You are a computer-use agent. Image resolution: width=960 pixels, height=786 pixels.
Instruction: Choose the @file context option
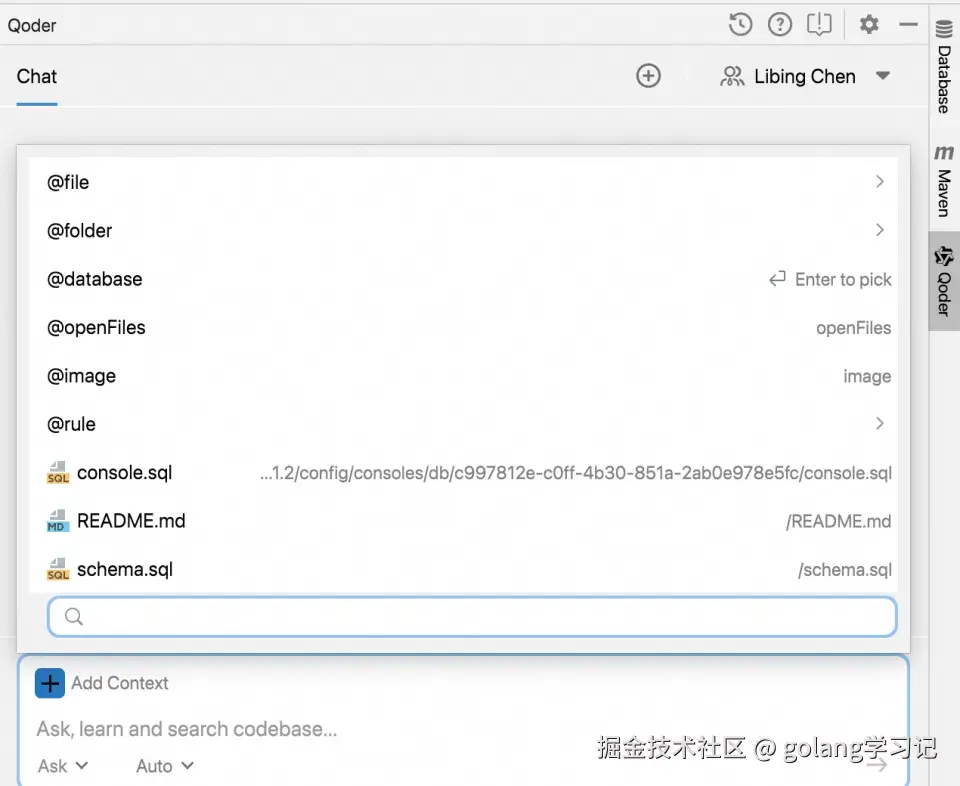(x=463, y=182)
